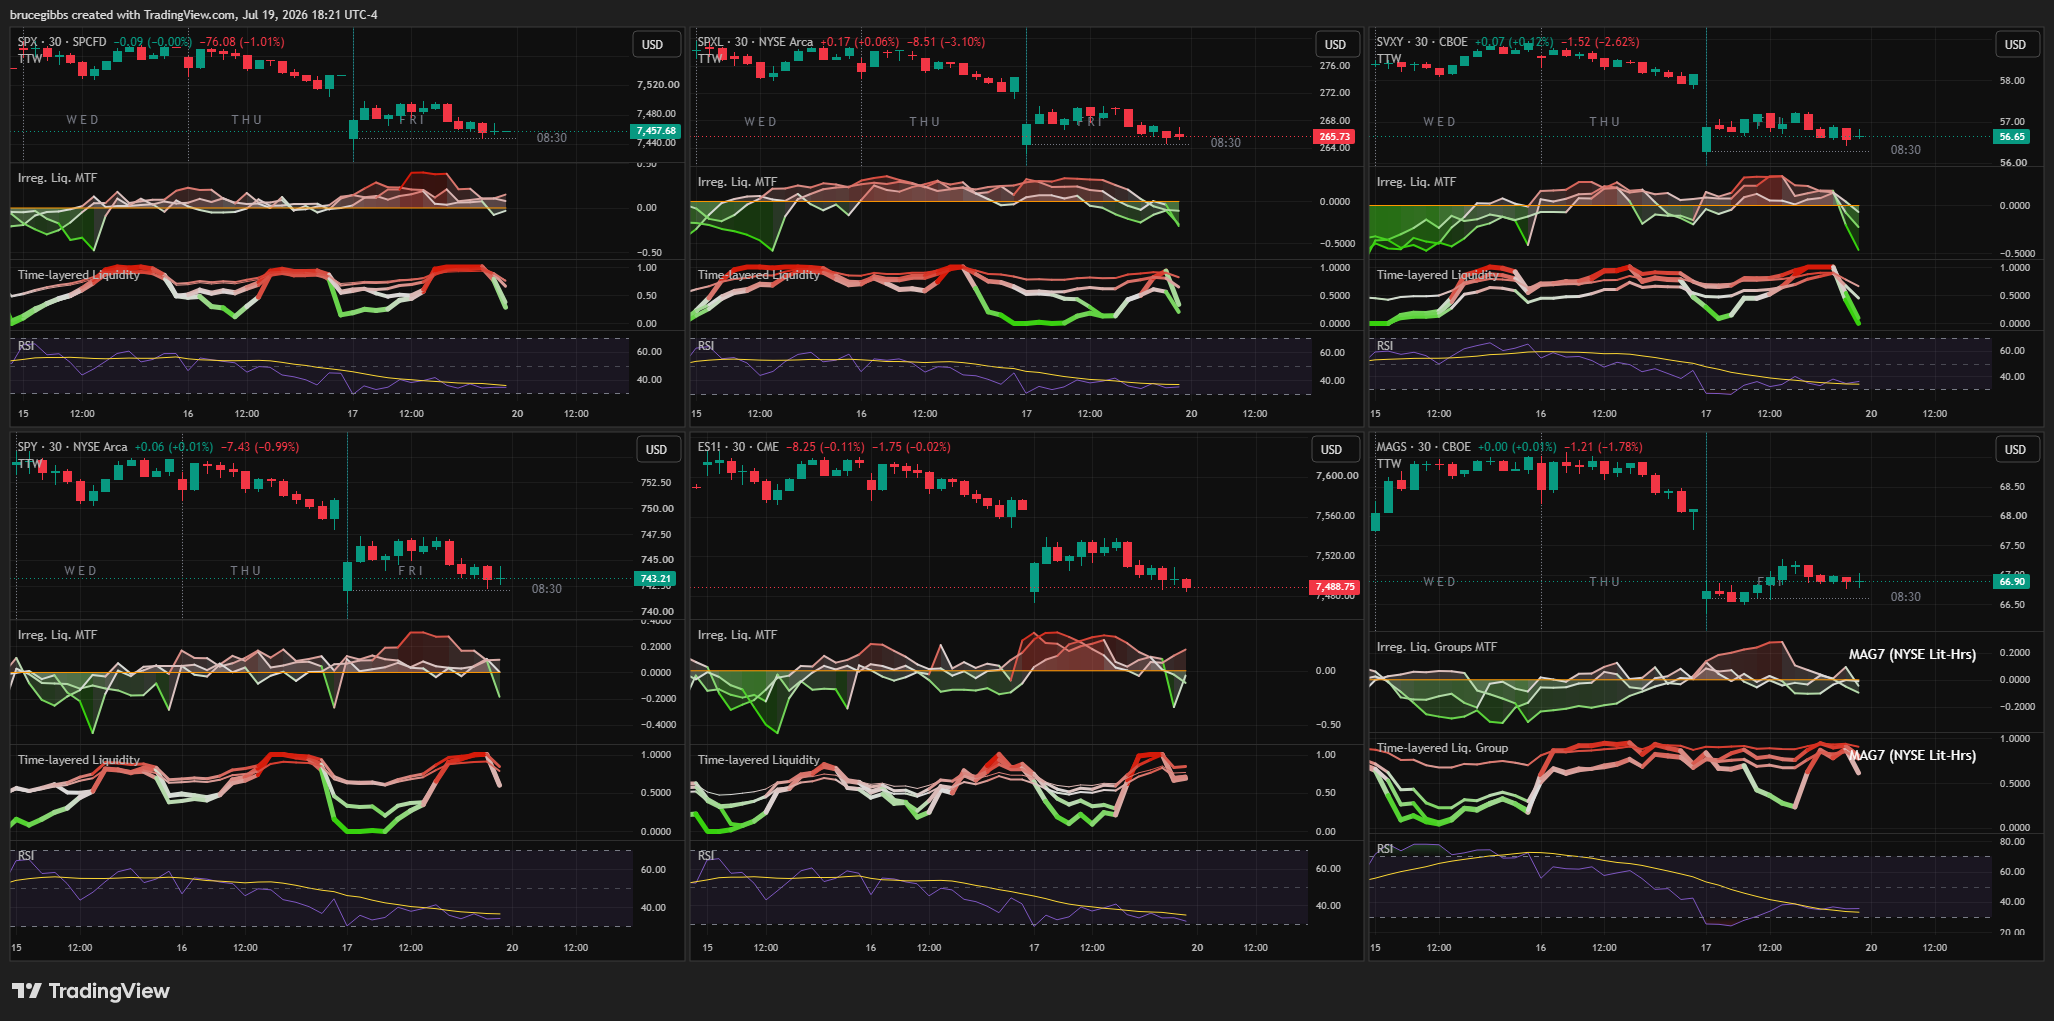Select the ES1! · 30 · CME symbol title
This screenshot has height=1021, width=2054.
pyautogui.click(x=738, y=447)
